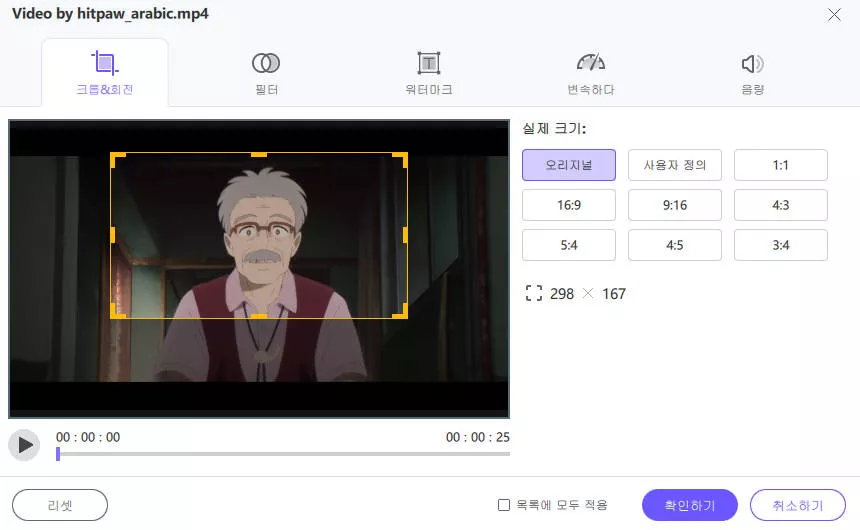Click the crop width value 298
Screen dimensions: 860x530
(562, 294)
